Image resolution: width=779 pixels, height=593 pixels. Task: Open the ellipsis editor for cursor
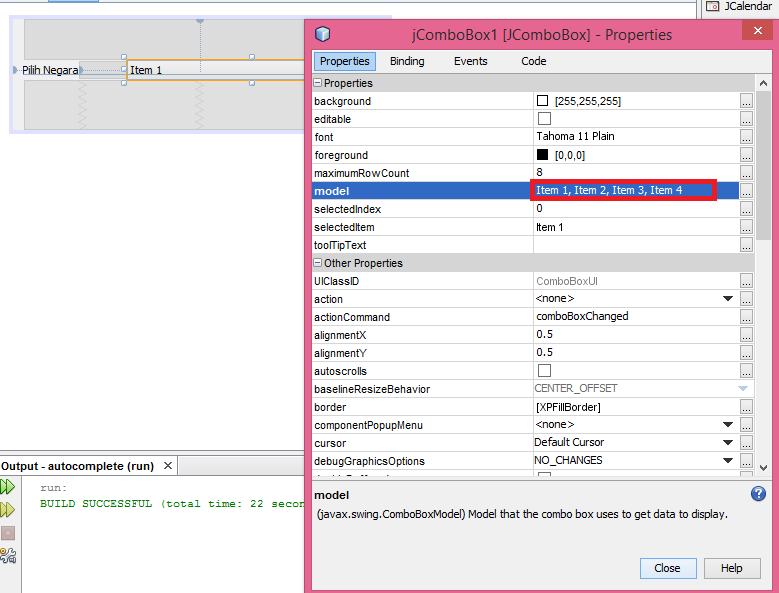[x=746, y=443]
